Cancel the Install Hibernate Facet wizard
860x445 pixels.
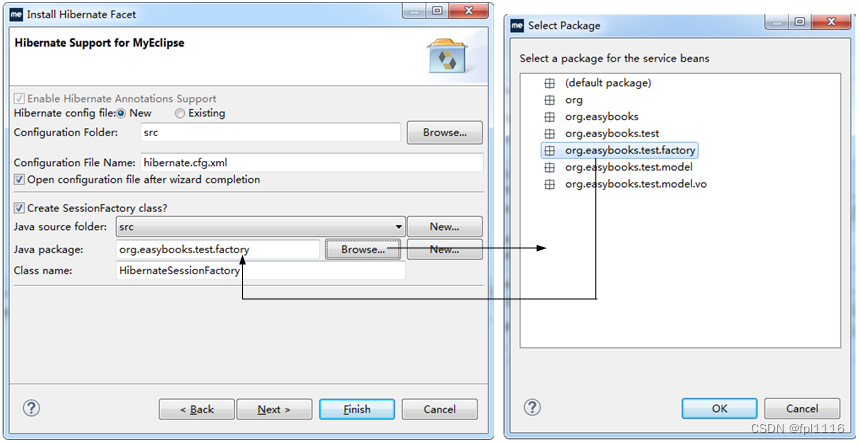(439, 409)
